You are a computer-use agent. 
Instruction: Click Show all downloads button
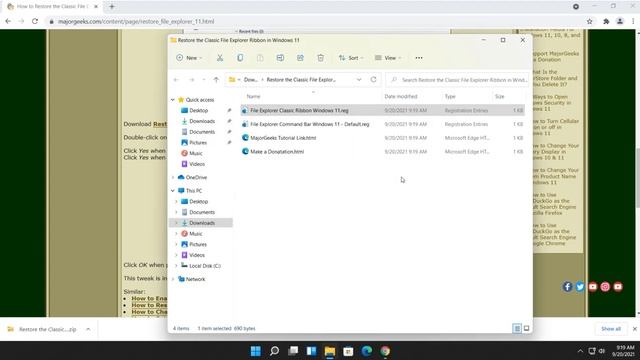(611, 329)
